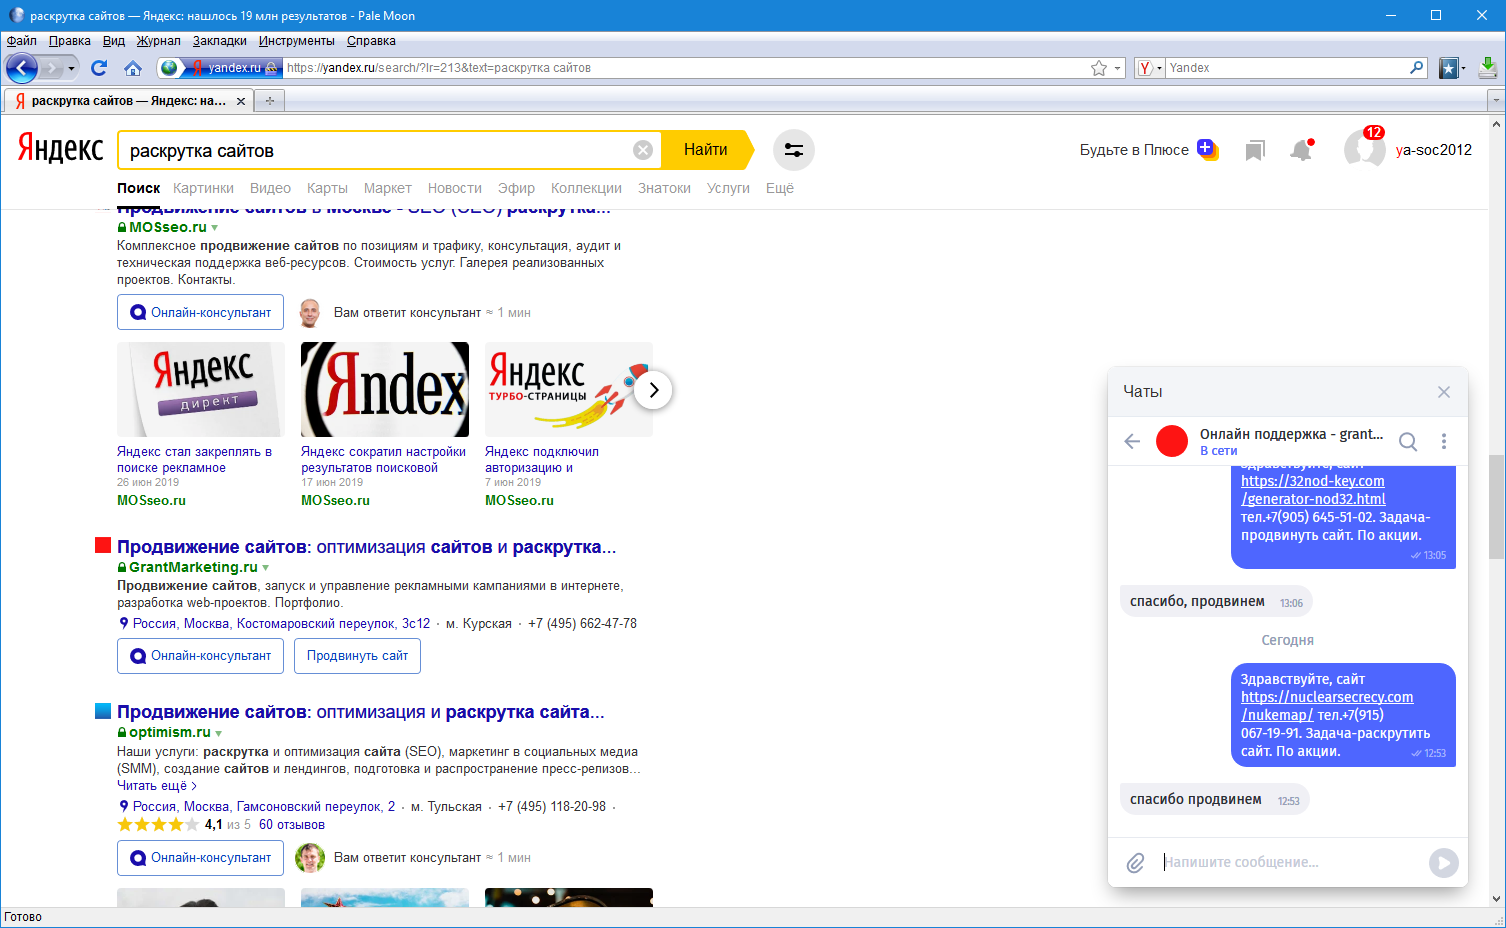
Task: Search within the chat conversation
Action: click(1408, 441)
